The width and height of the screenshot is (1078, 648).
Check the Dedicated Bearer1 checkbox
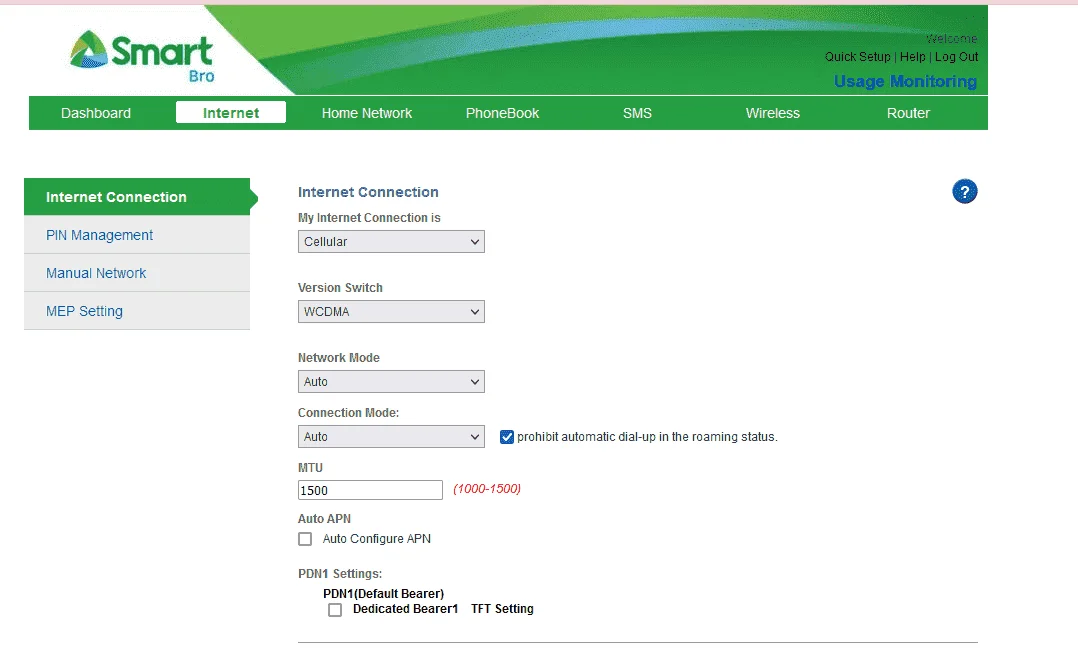click(335, 610)
